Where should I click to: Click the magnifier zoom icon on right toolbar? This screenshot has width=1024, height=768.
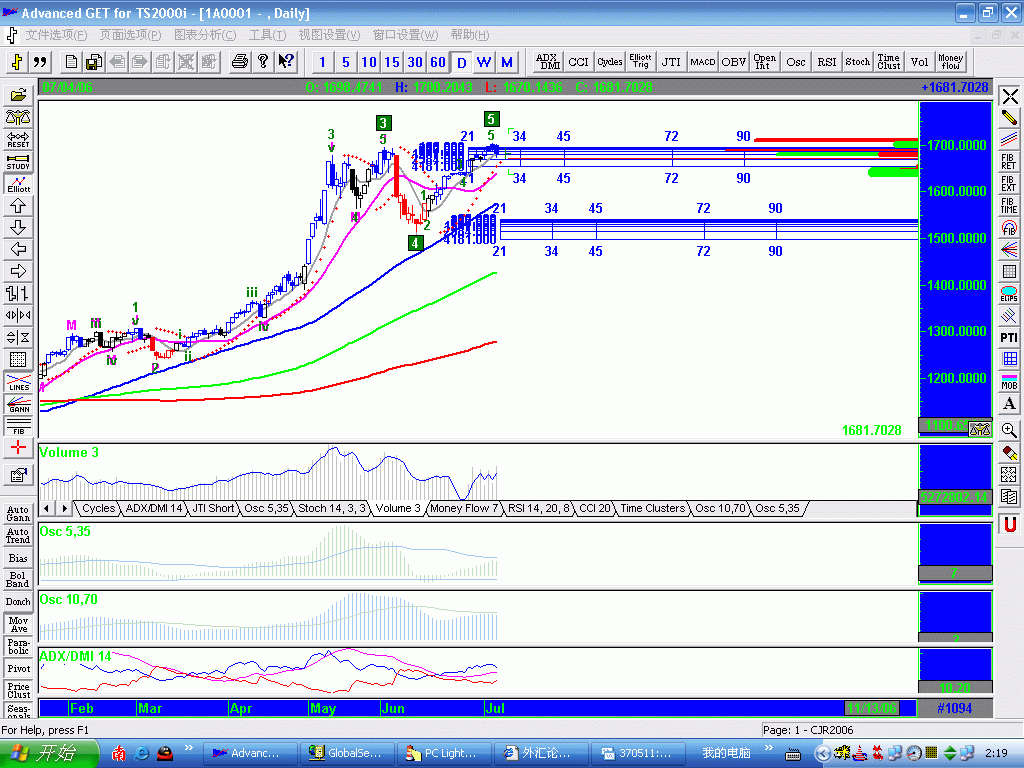(1009, 430)
